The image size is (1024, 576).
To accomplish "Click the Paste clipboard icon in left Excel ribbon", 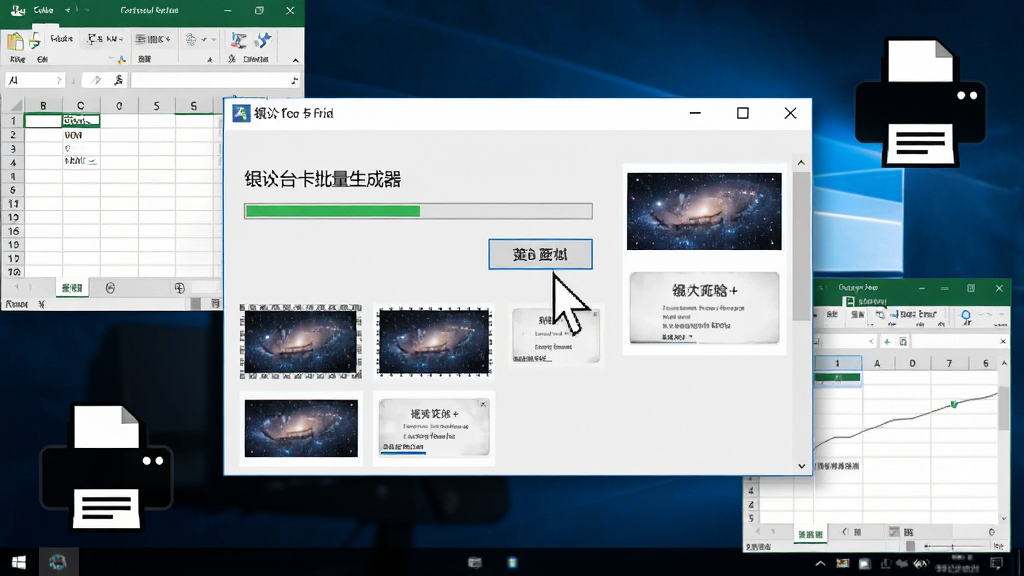I will 15,41.
